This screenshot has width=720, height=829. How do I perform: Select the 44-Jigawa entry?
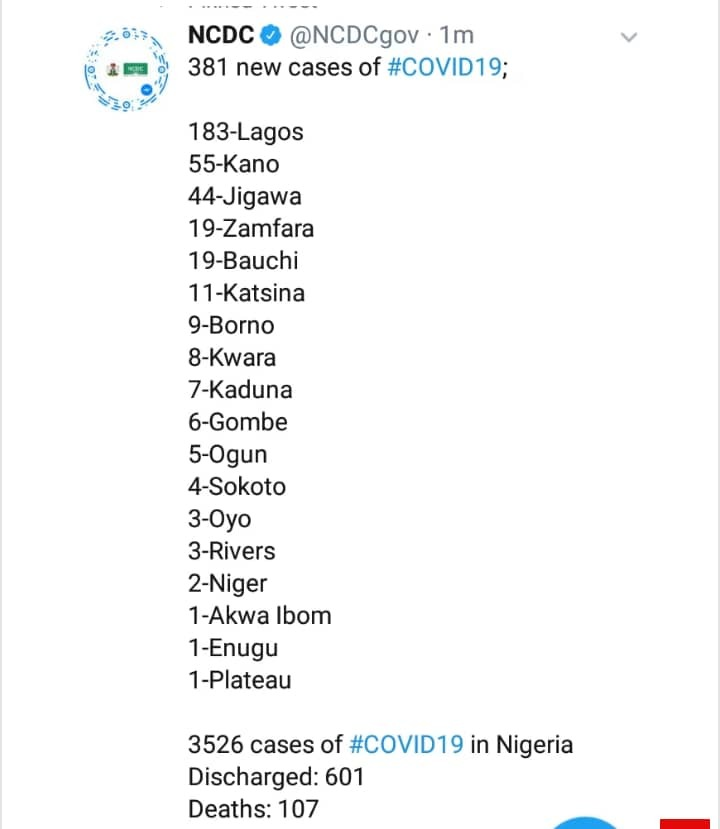[244, 196]
